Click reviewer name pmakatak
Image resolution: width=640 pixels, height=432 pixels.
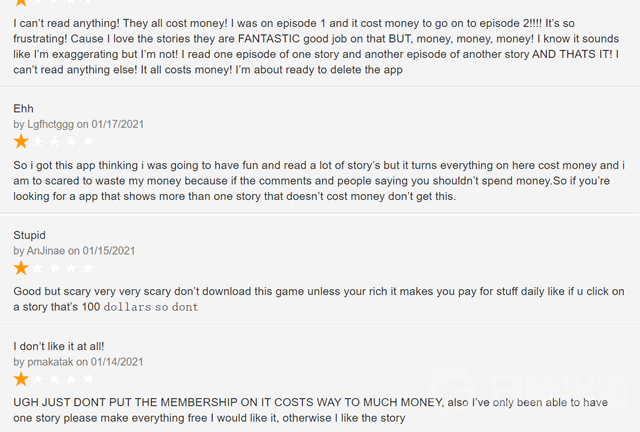50,362
